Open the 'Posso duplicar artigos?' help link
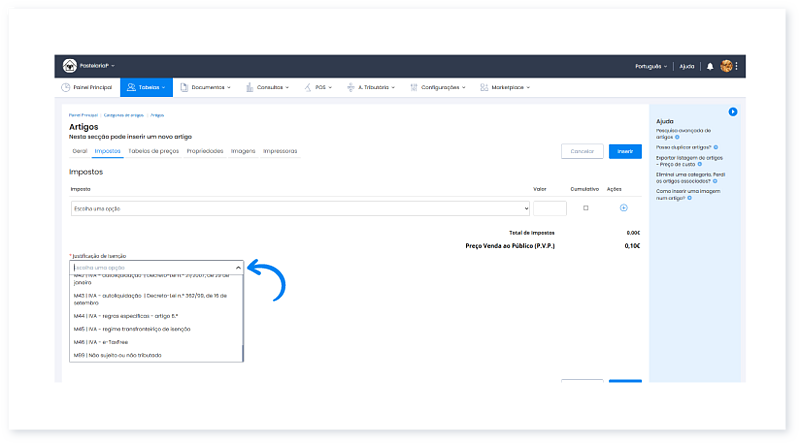The width and height of the screenshot is (800, 444). [x=683, y=145]
